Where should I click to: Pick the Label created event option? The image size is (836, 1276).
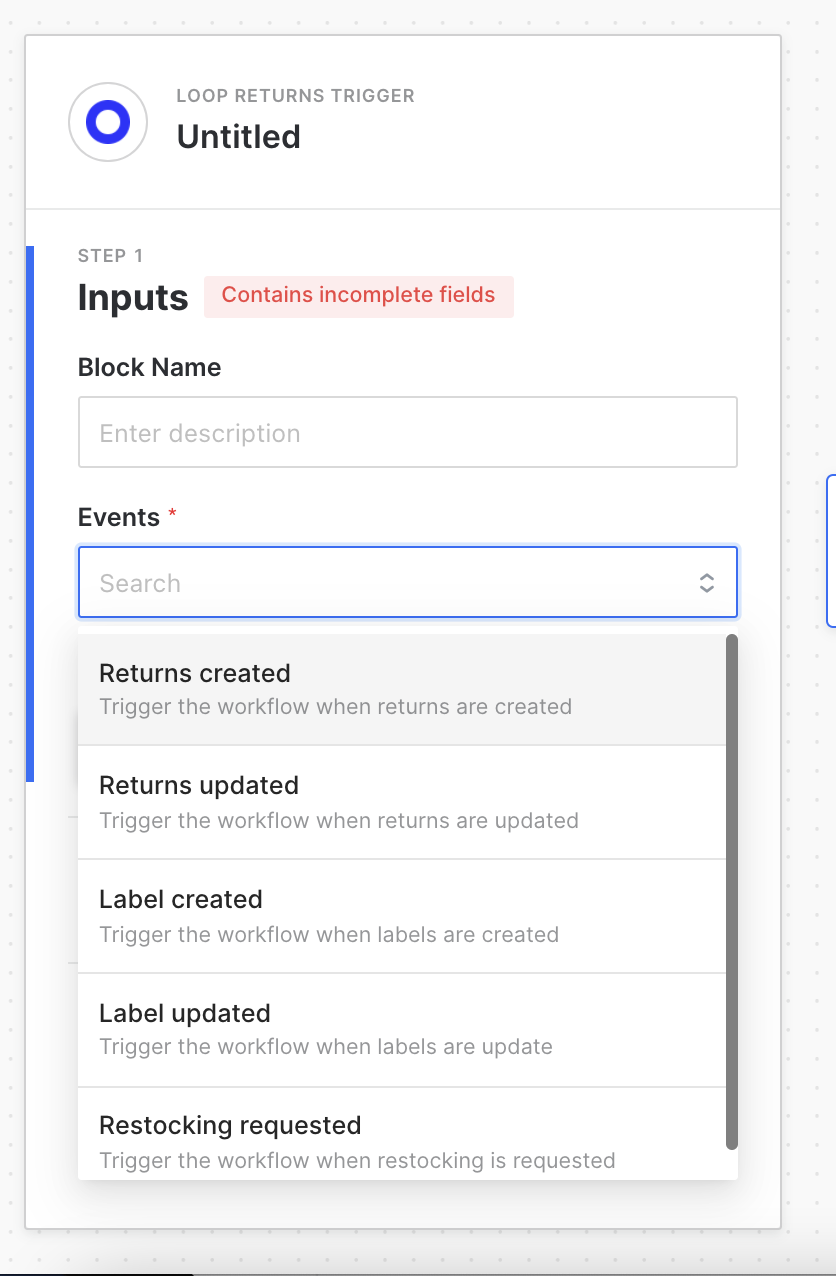pos(402,916)
